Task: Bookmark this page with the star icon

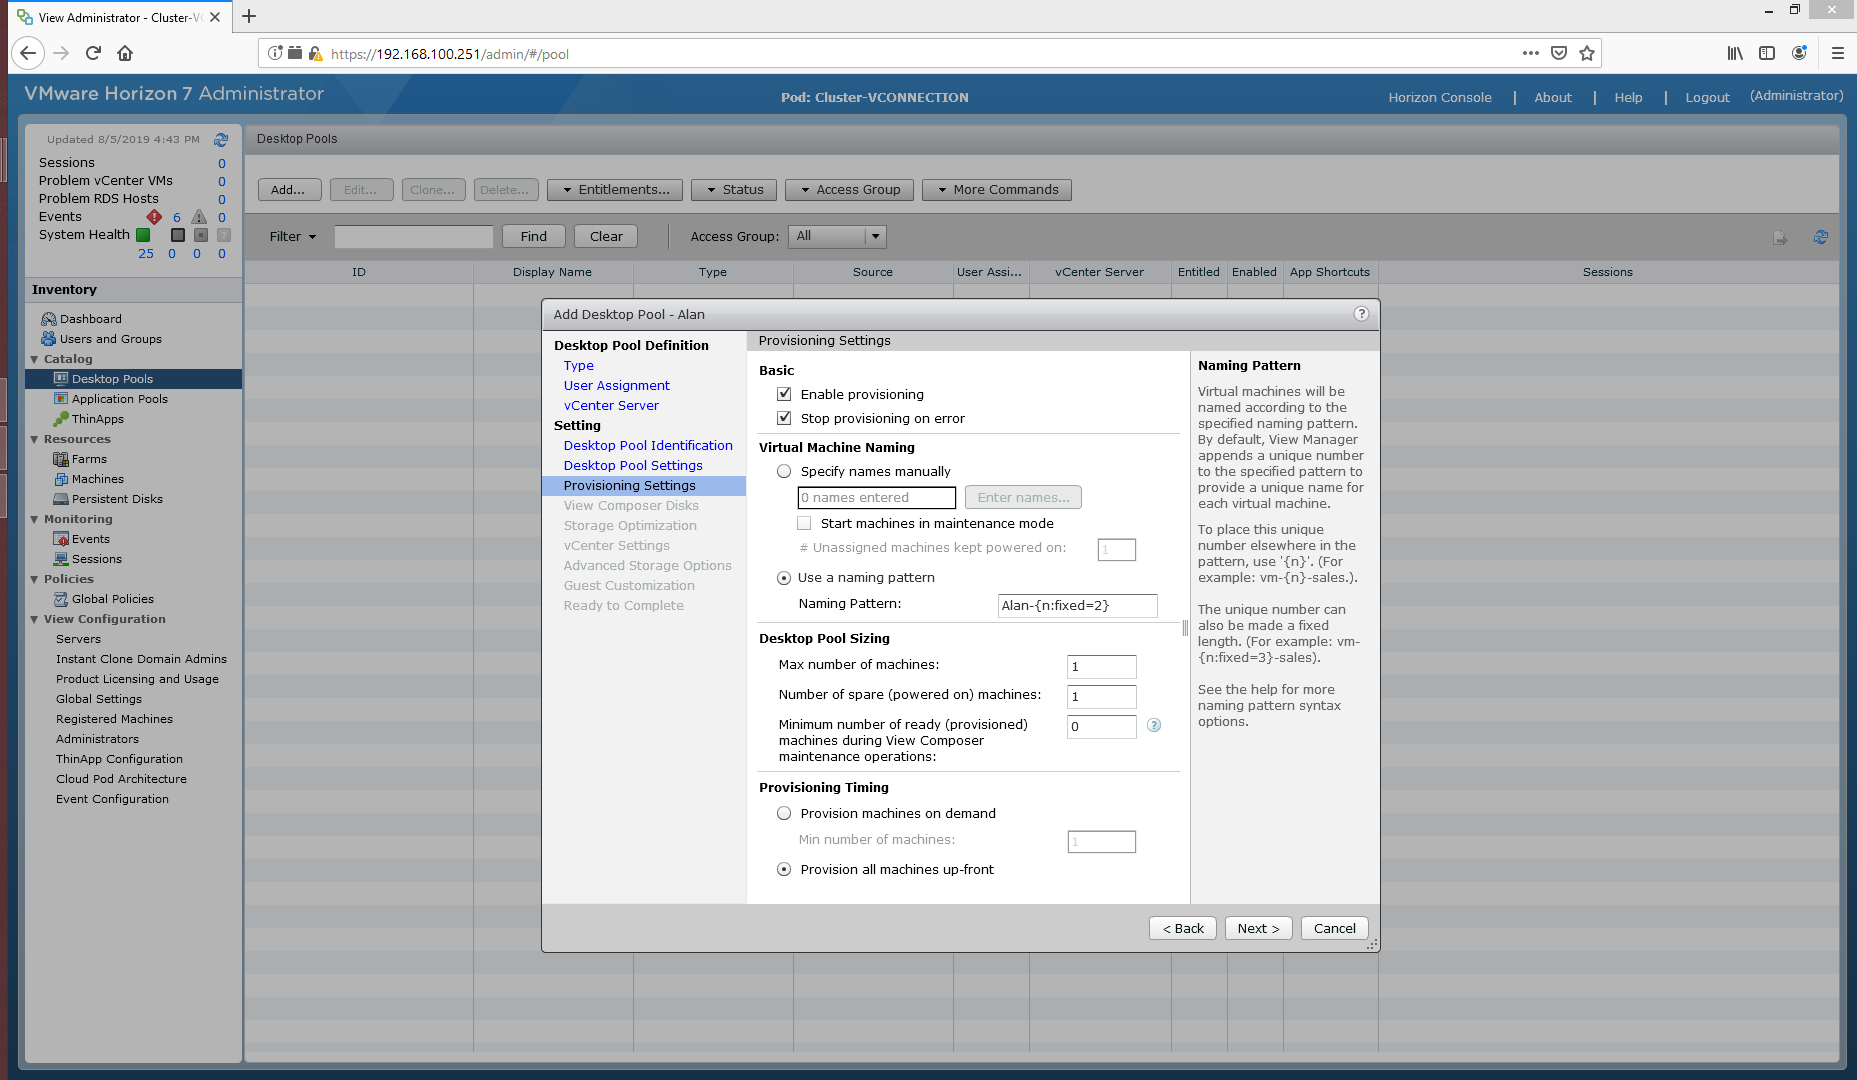Action: 1587,54
